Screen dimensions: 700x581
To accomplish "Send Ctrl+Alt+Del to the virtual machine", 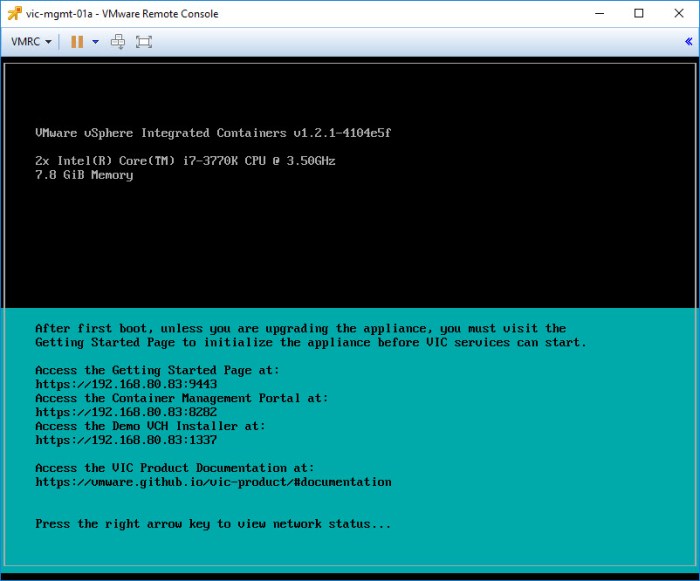I will pos(118,42).
